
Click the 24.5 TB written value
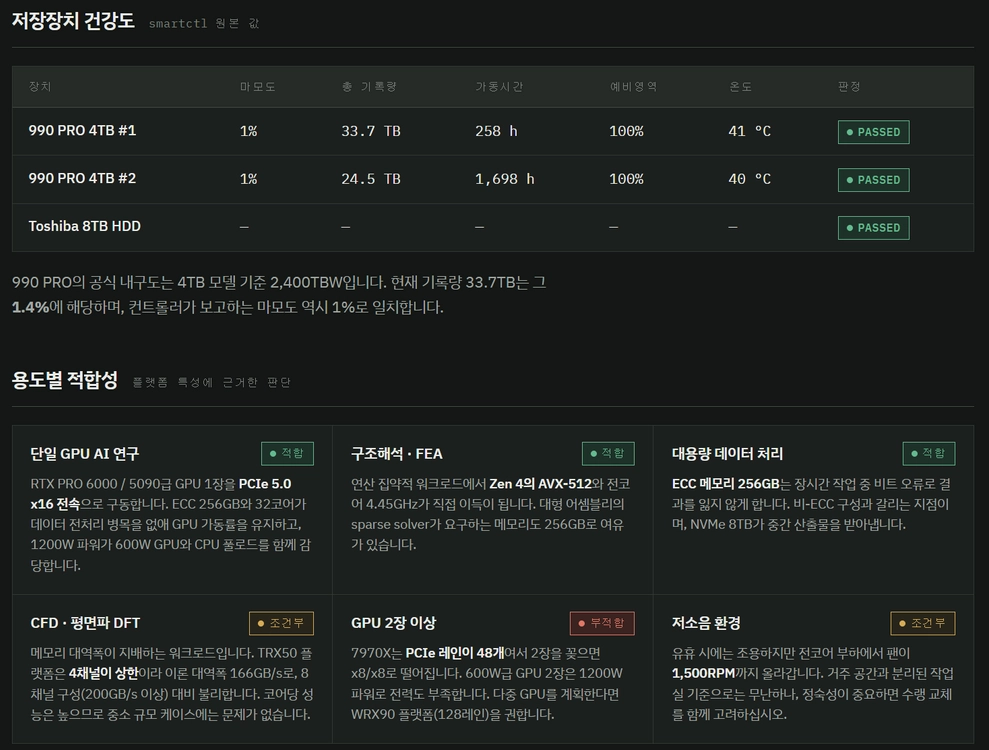coord(371,179)
